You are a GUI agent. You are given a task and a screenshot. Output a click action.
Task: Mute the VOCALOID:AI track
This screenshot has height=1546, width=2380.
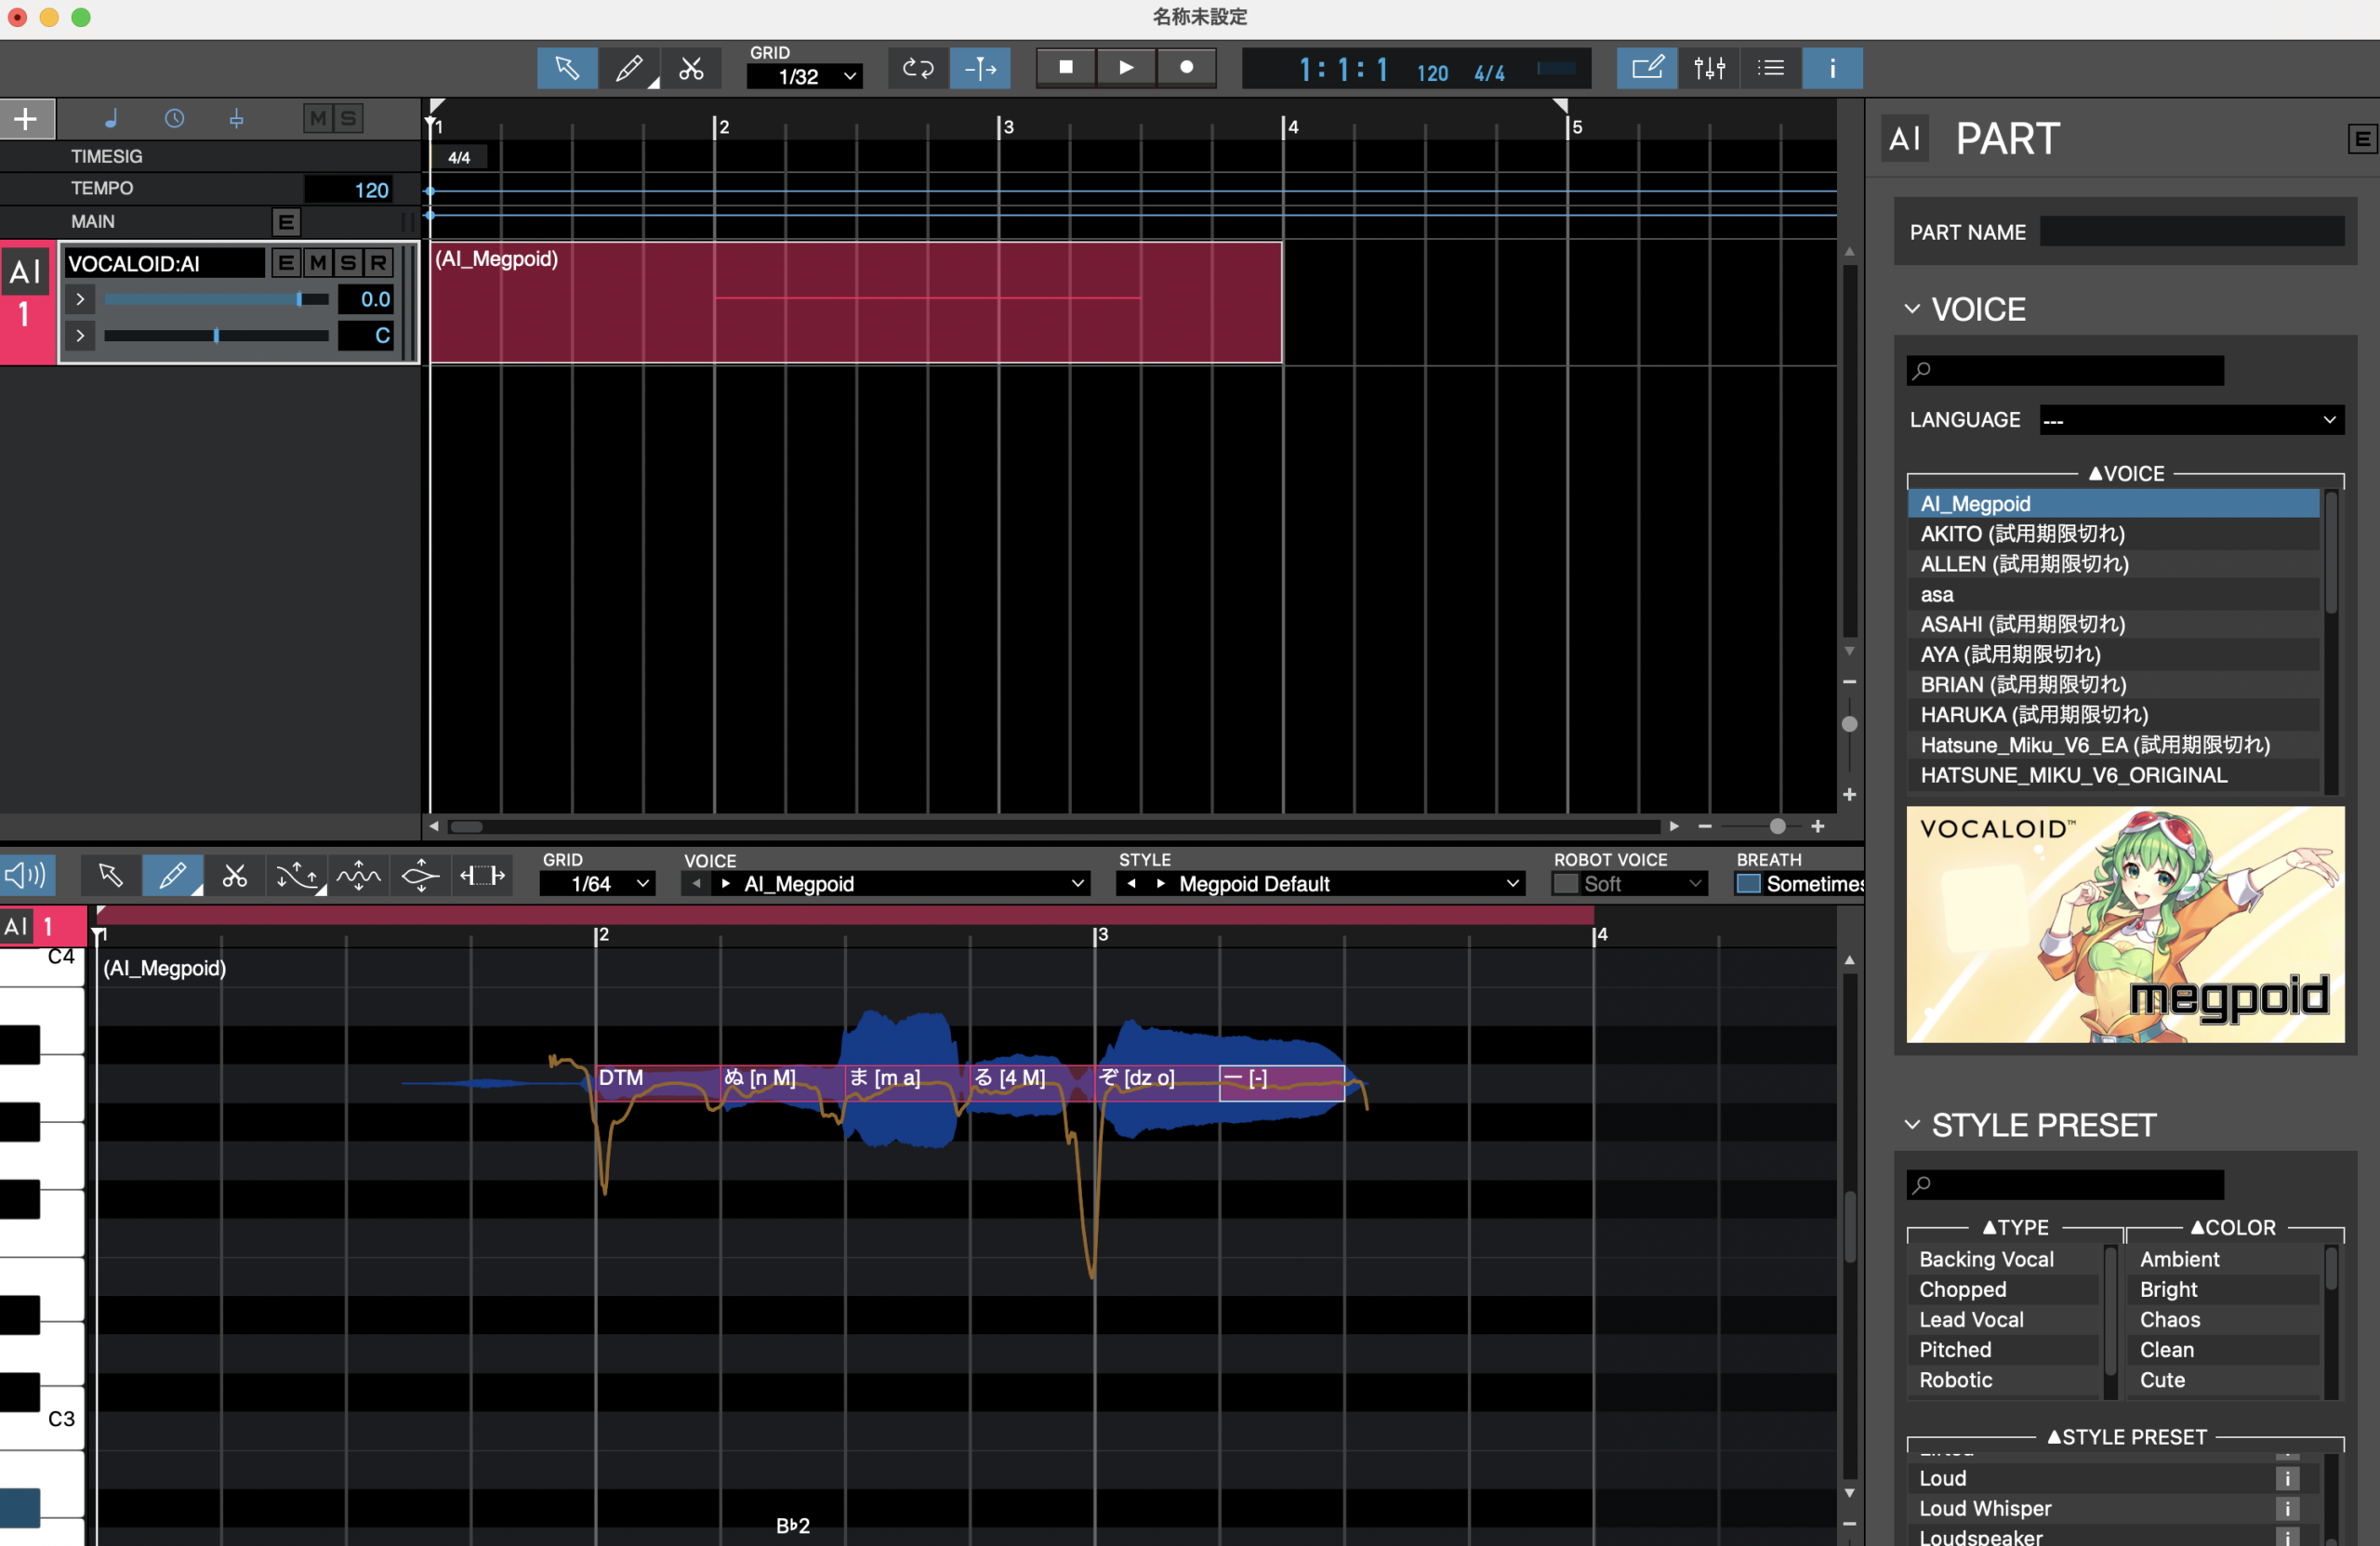(x=318, y=263)
